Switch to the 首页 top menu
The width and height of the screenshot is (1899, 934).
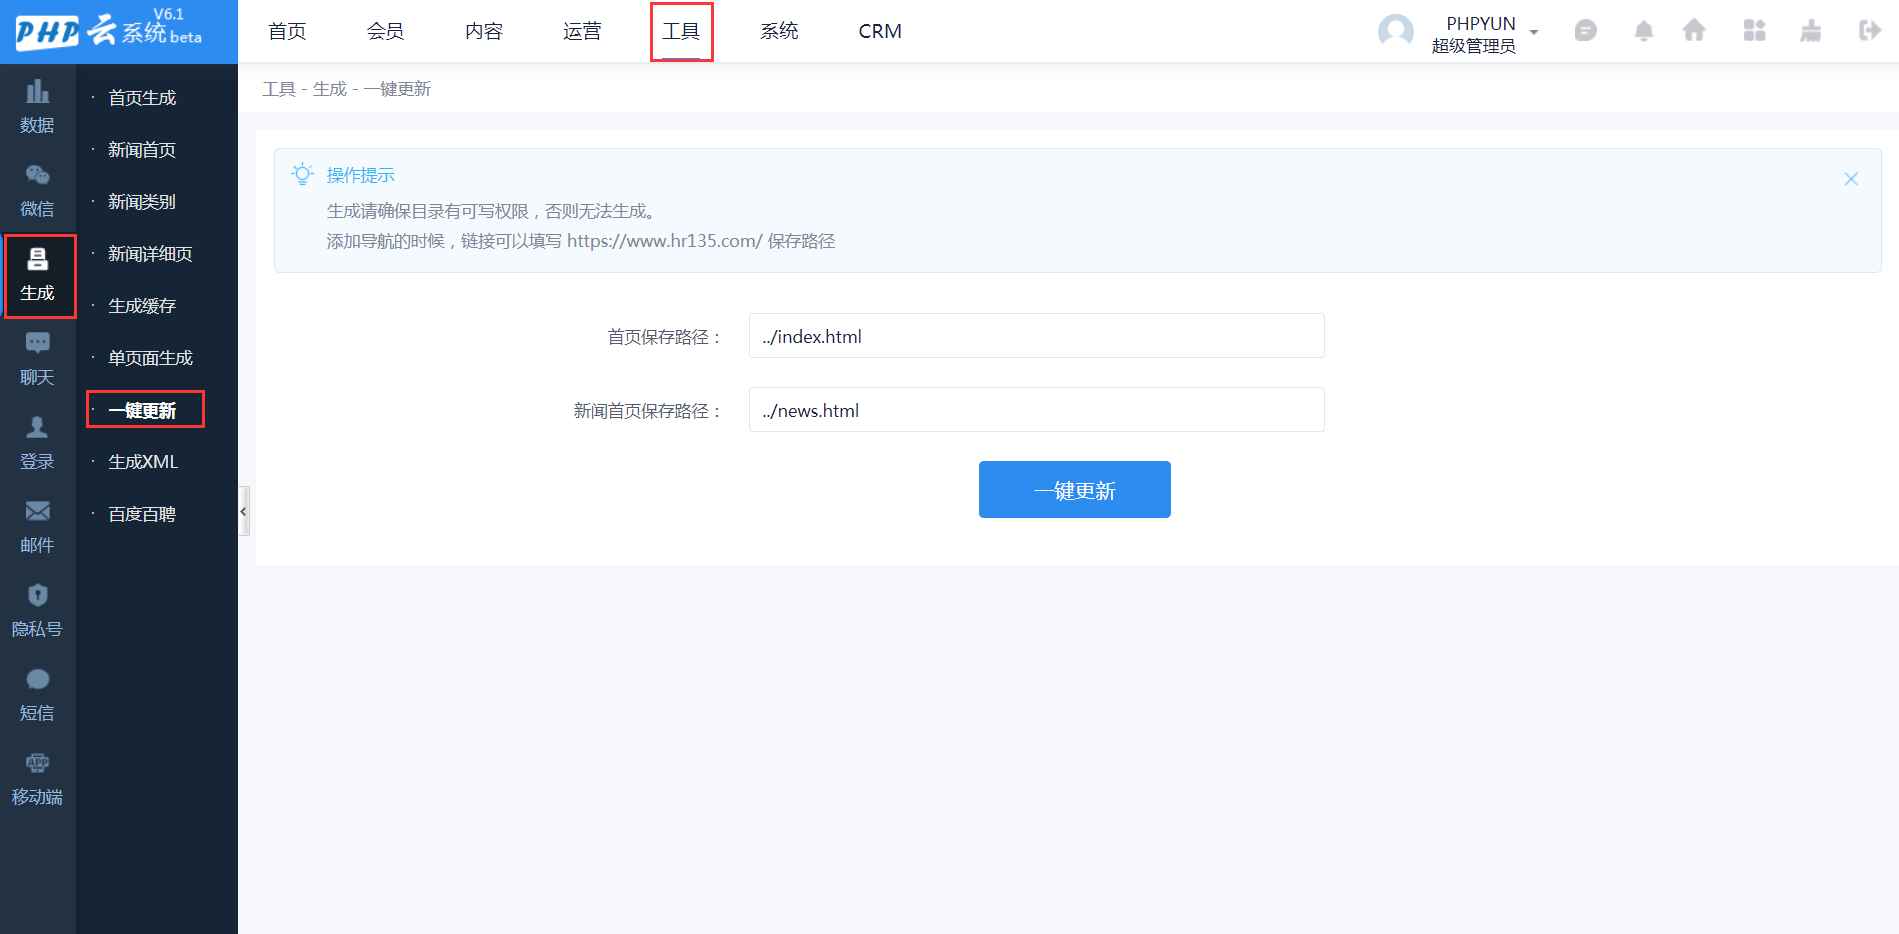click(x=287, y=31)
